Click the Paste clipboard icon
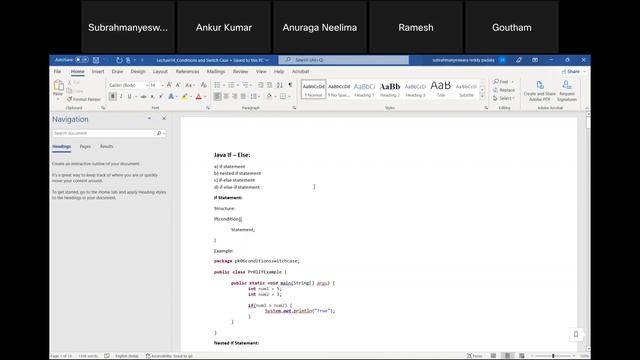Image resolution: width=640 pixels, height=360 pixels. click(58, 85)
